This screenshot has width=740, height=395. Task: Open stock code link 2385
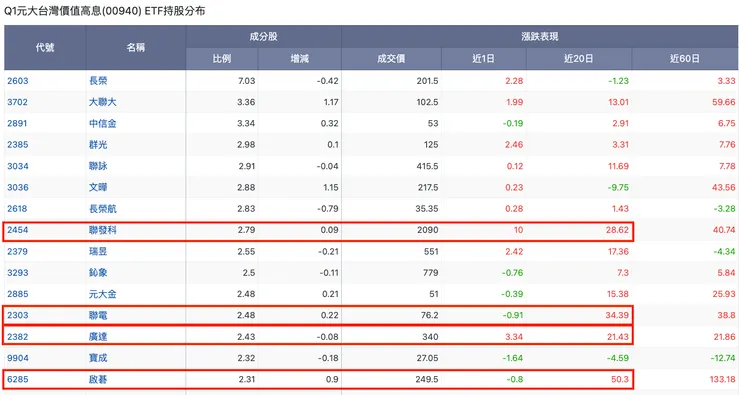click(x=17, y=144)
